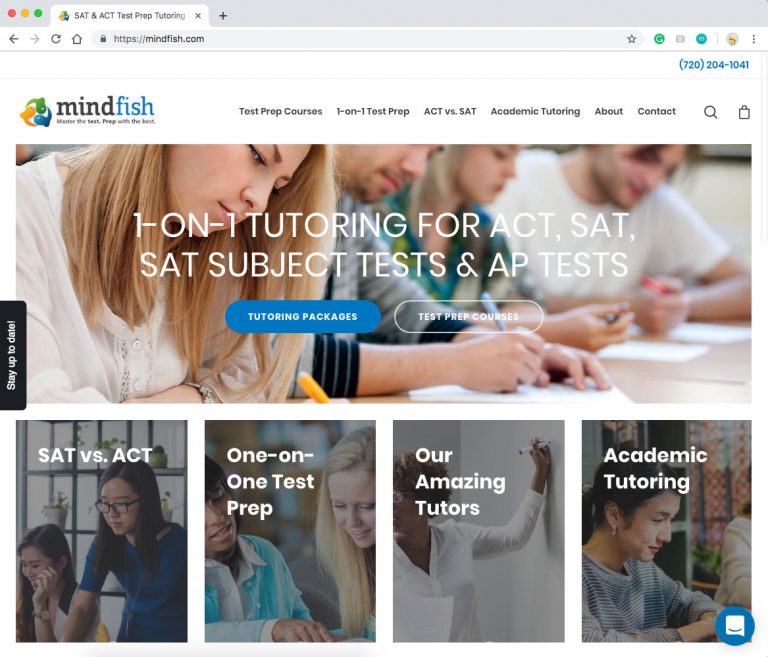Open the shopping bag cart icon
The width and height of the screenshot is (768, 657).
tap(744, 112)
